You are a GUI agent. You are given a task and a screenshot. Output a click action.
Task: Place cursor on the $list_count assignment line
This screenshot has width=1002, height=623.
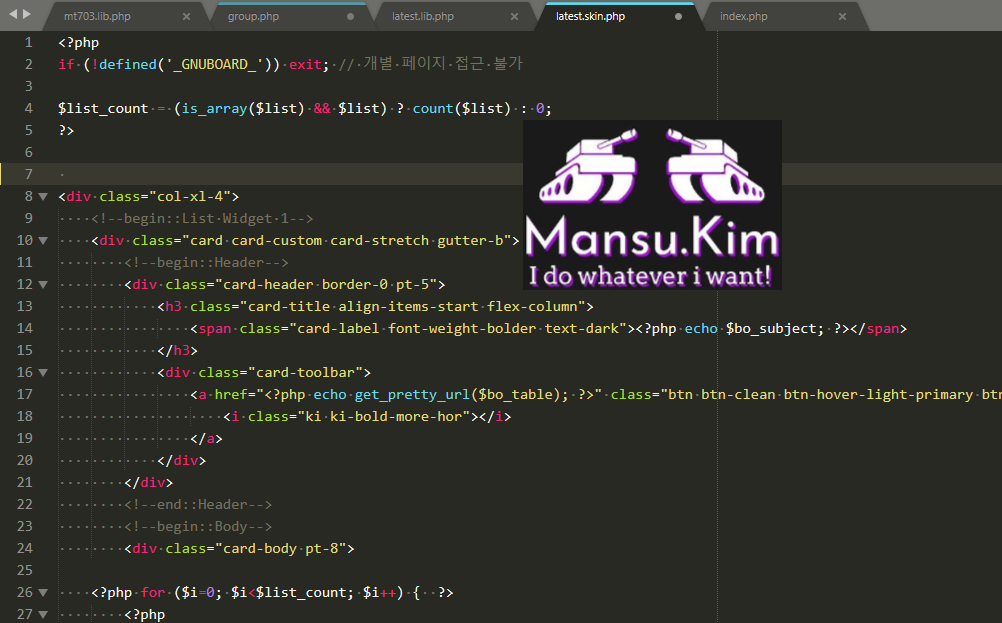[300, 109]
